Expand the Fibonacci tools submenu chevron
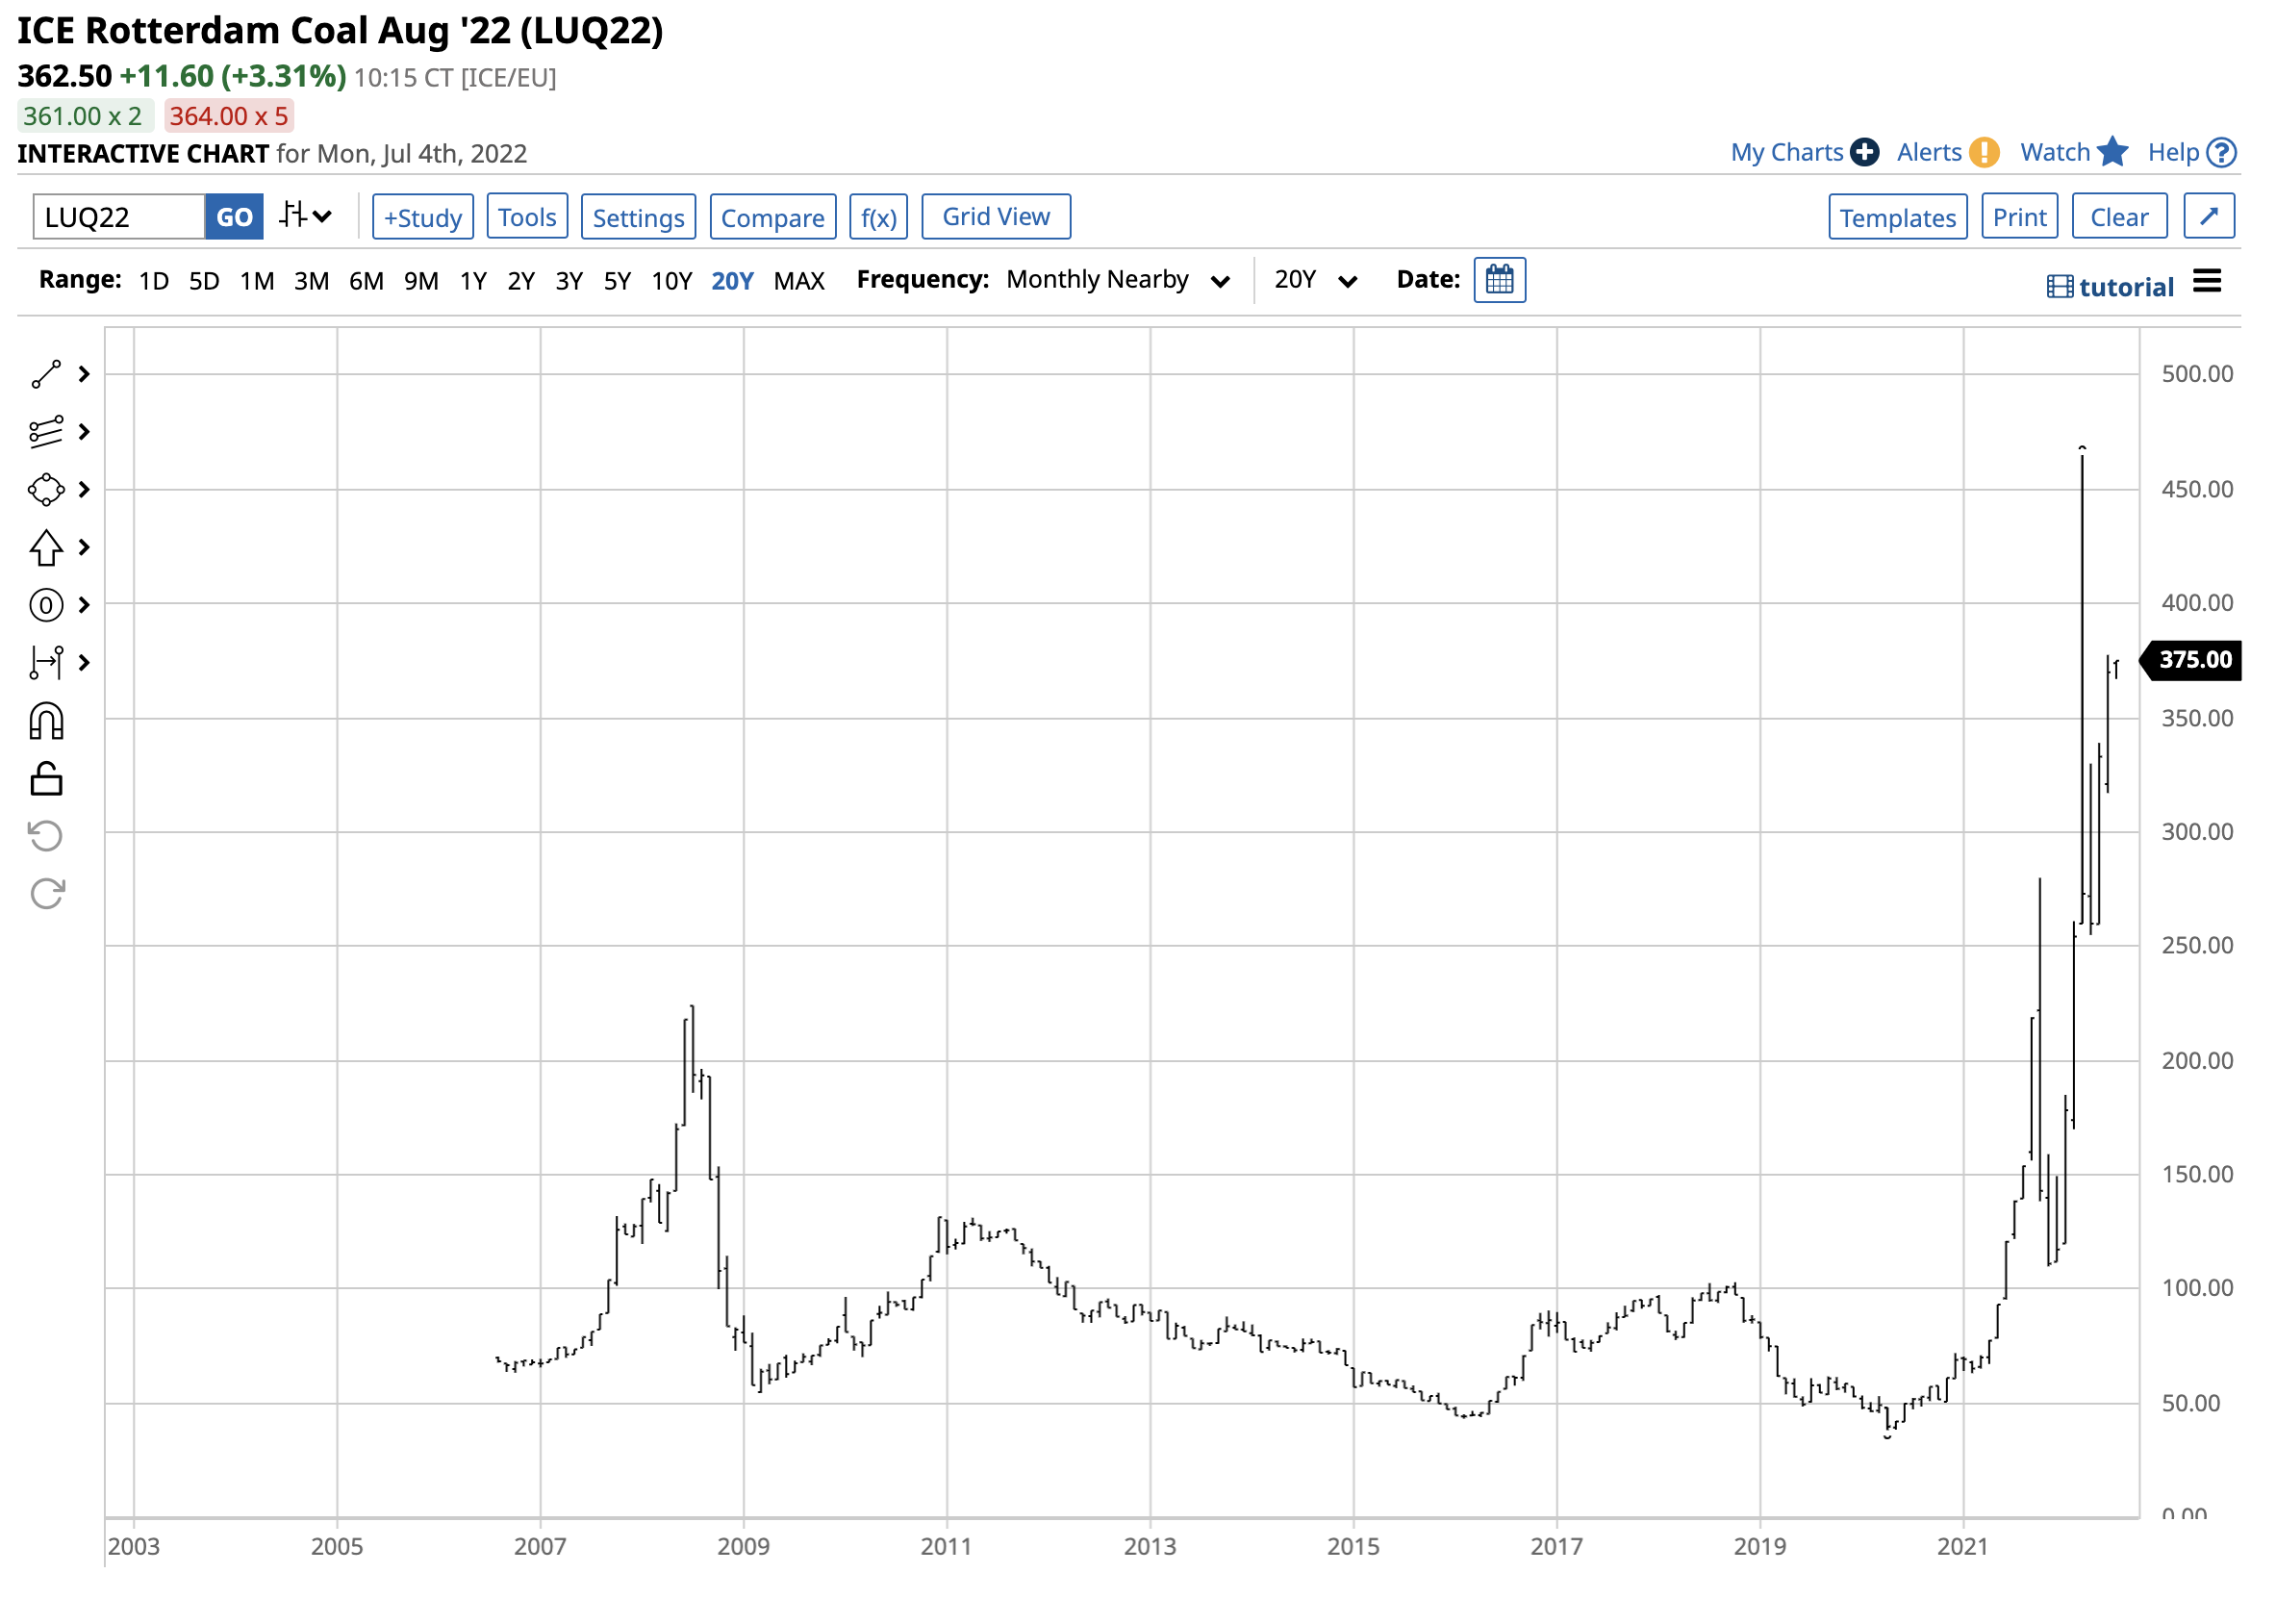This screenshot has width=2276, height=1624. click(85, 433)
